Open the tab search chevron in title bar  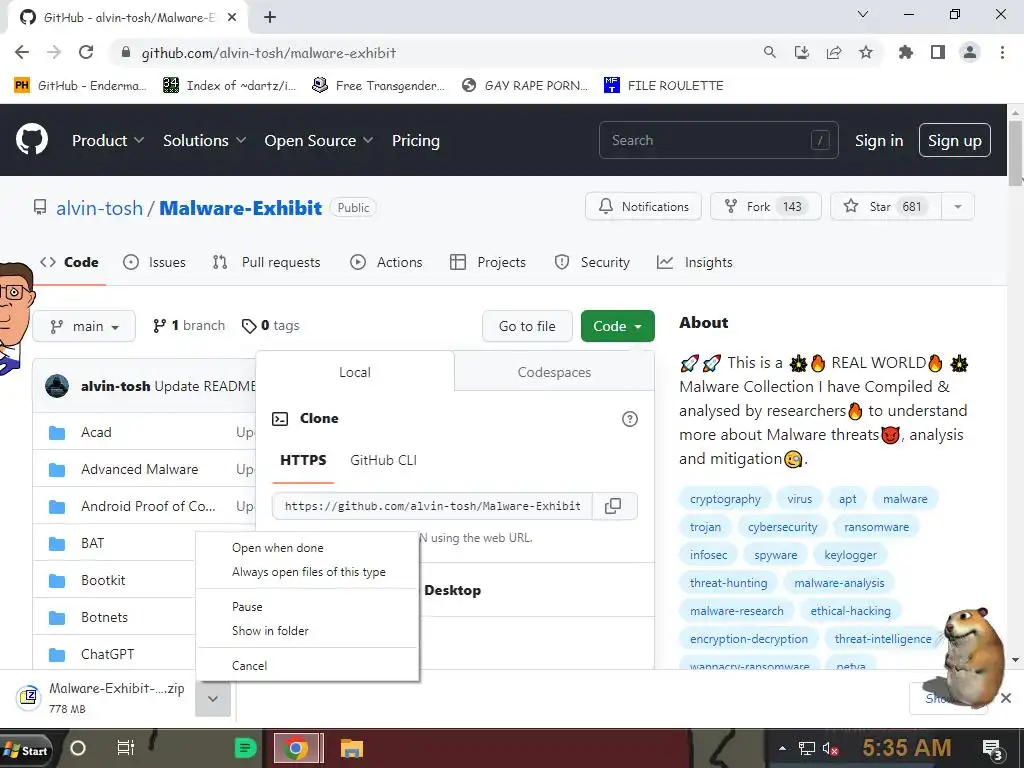tap(863, 14)
